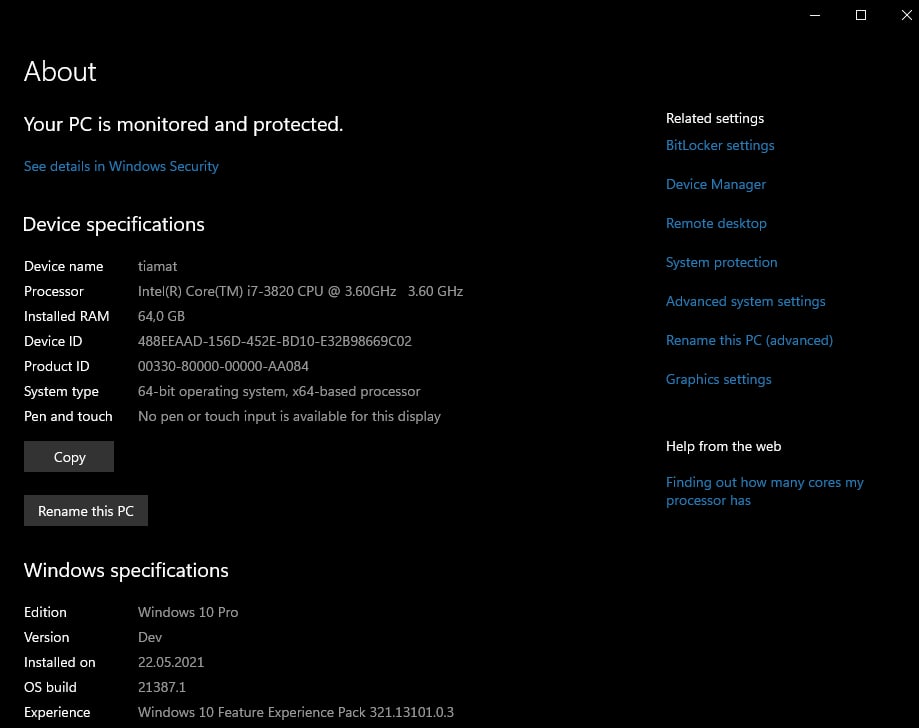Open Graphics settings link
The image size is (919, 728).
(719, 379)
